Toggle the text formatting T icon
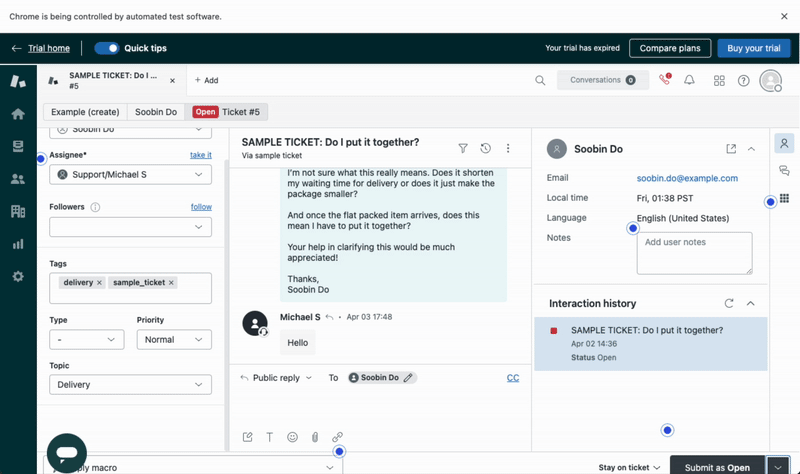 (269, 437)
